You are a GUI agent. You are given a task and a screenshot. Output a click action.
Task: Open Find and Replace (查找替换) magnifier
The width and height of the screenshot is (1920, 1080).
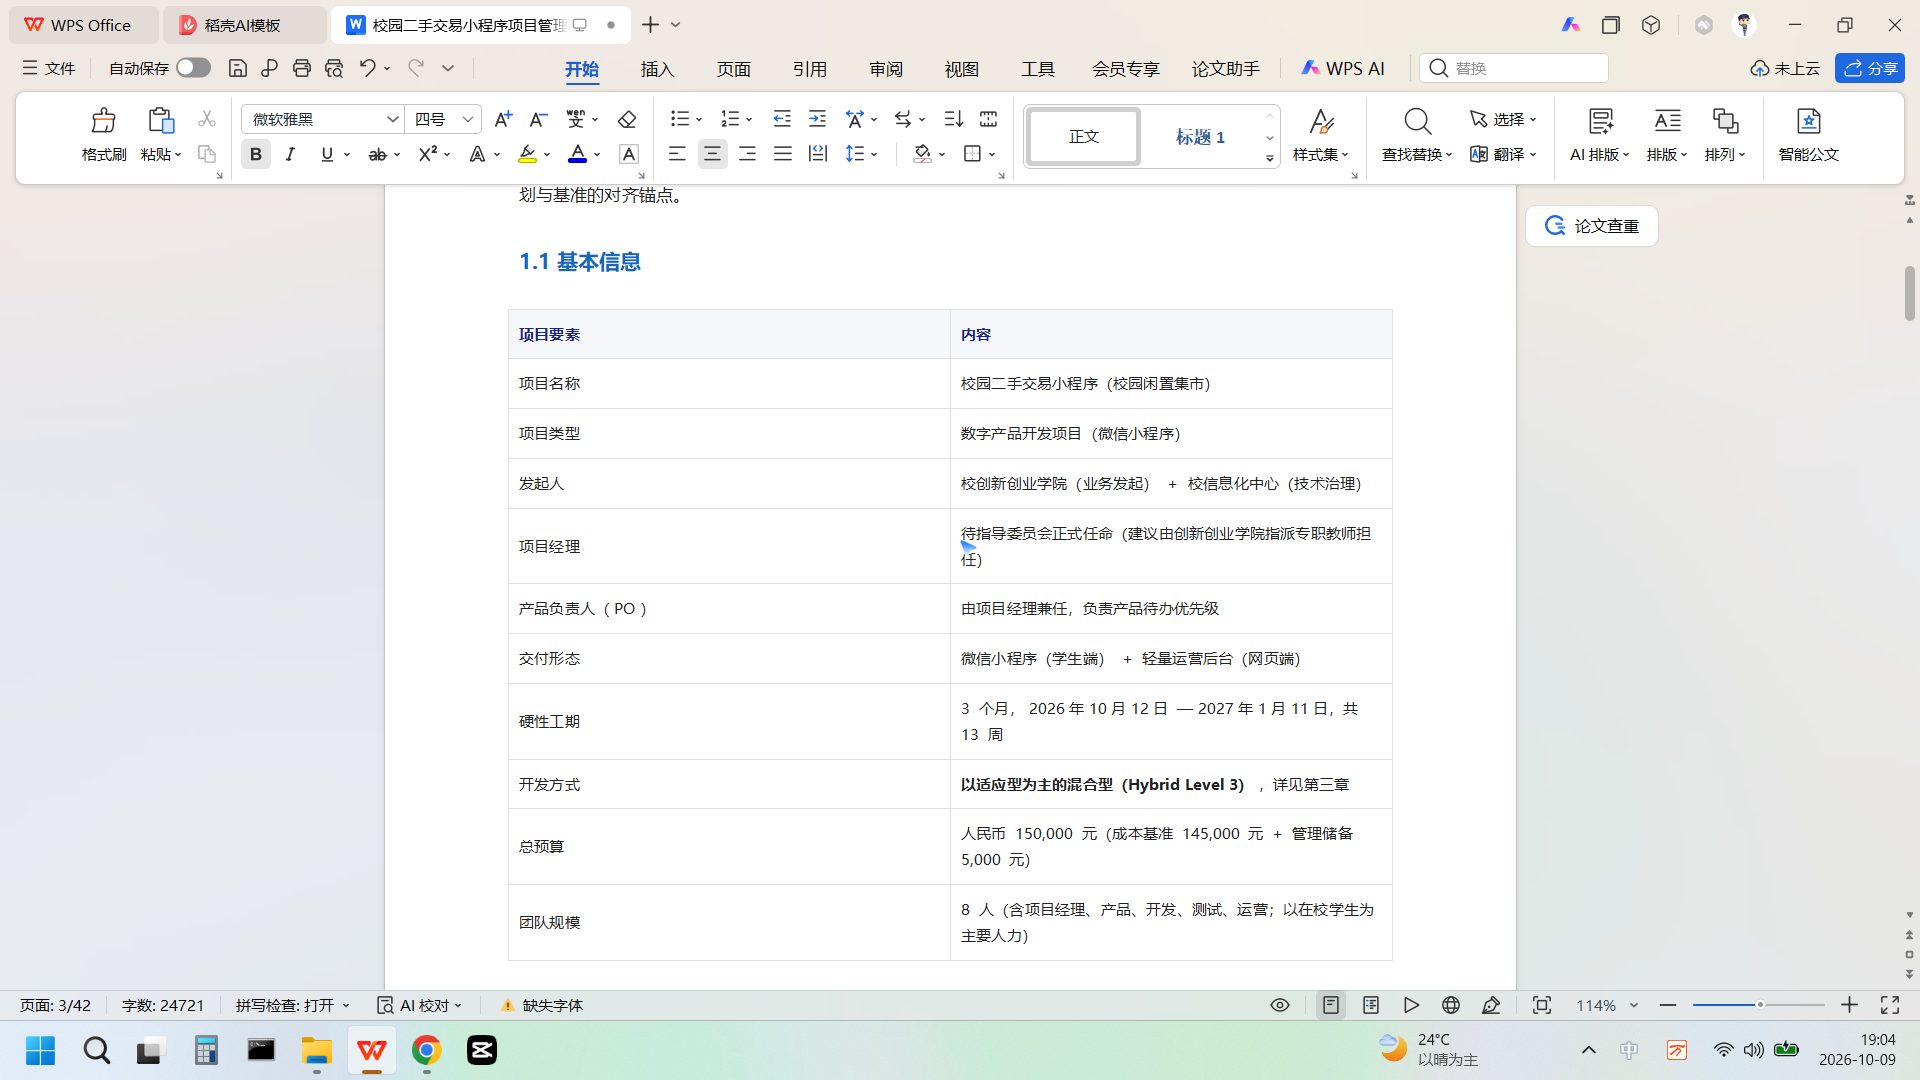1417,122
